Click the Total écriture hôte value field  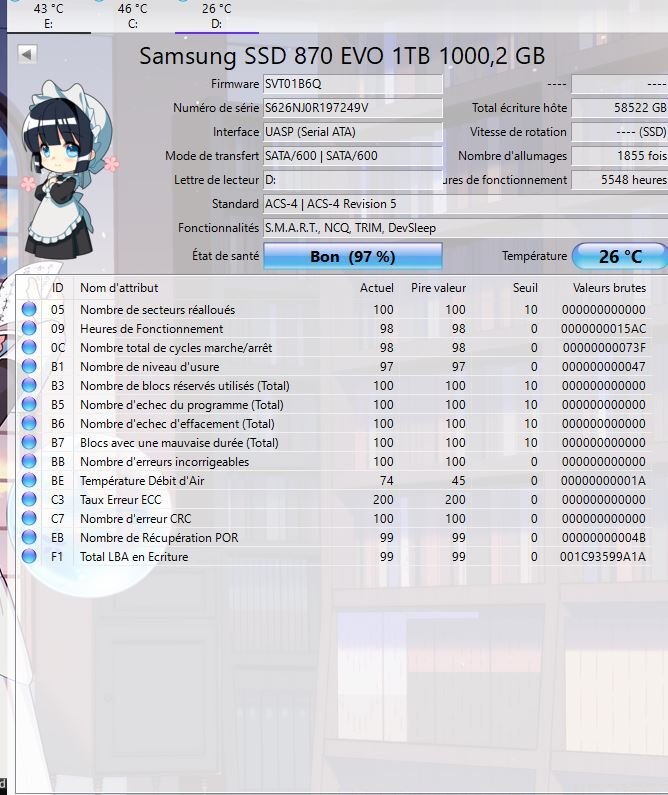pos(619,108)
